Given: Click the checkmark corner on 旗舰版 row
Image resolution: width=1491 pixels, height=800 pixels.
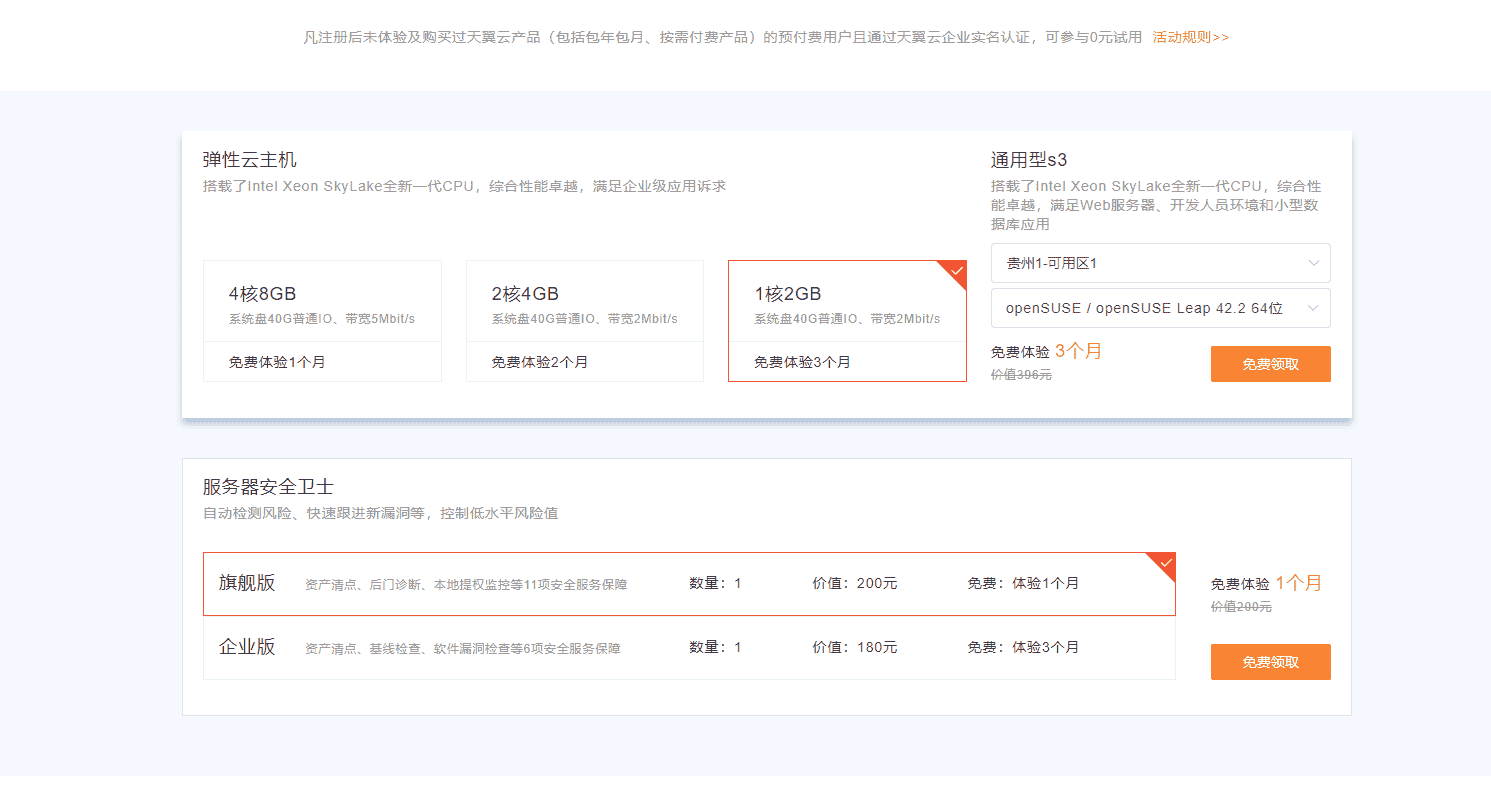Looking at the screenshot, I should click(x=1164, y=563).
